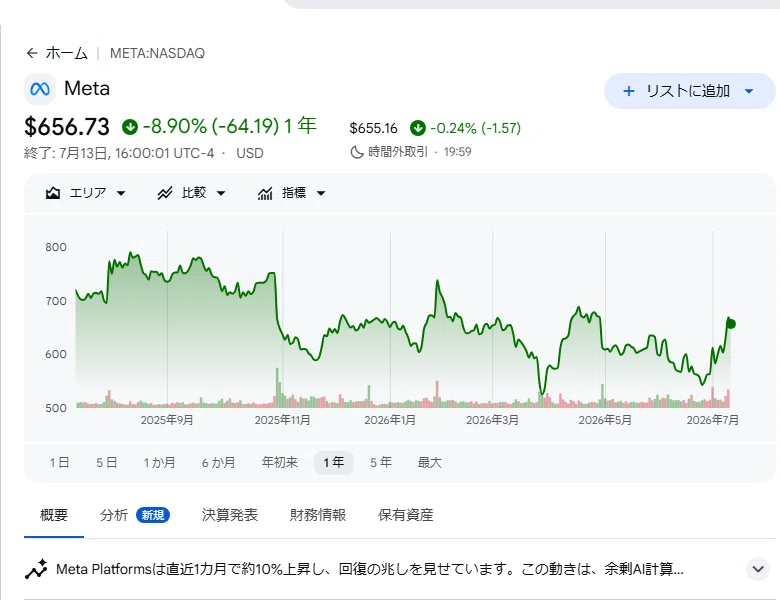Select the 1年 time range
The width and height of the screenshot is (780, 600).
(334, 463)
